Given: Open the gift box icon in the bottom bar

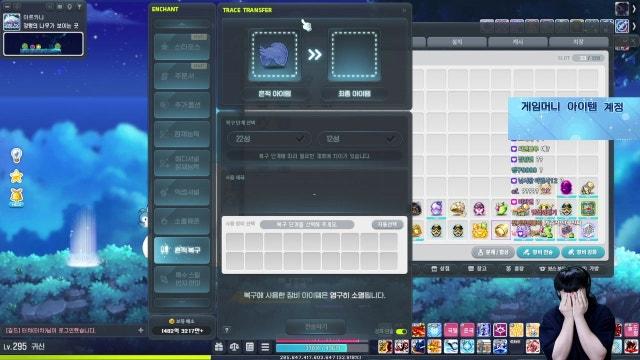Looking at the screenshot, I should [219, 347].
